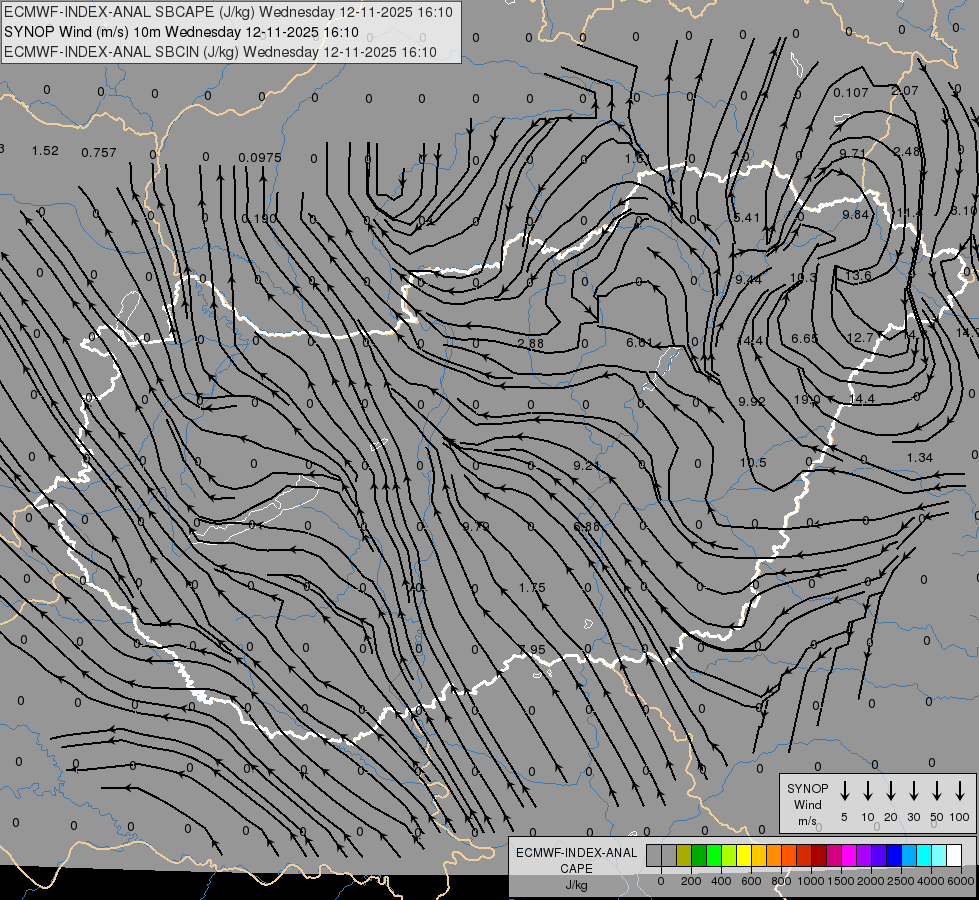Click the SYNOP Wind m/s legend label
This screenshot has height=900, width=979.
(x=807, y=805)
